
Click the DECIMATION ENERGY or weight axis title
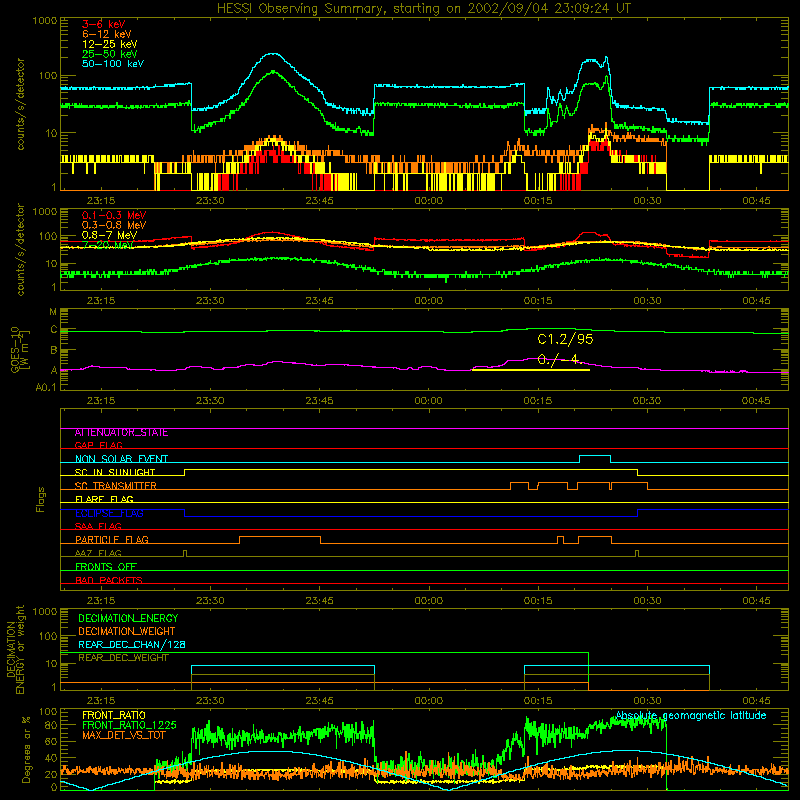(15, 649)
